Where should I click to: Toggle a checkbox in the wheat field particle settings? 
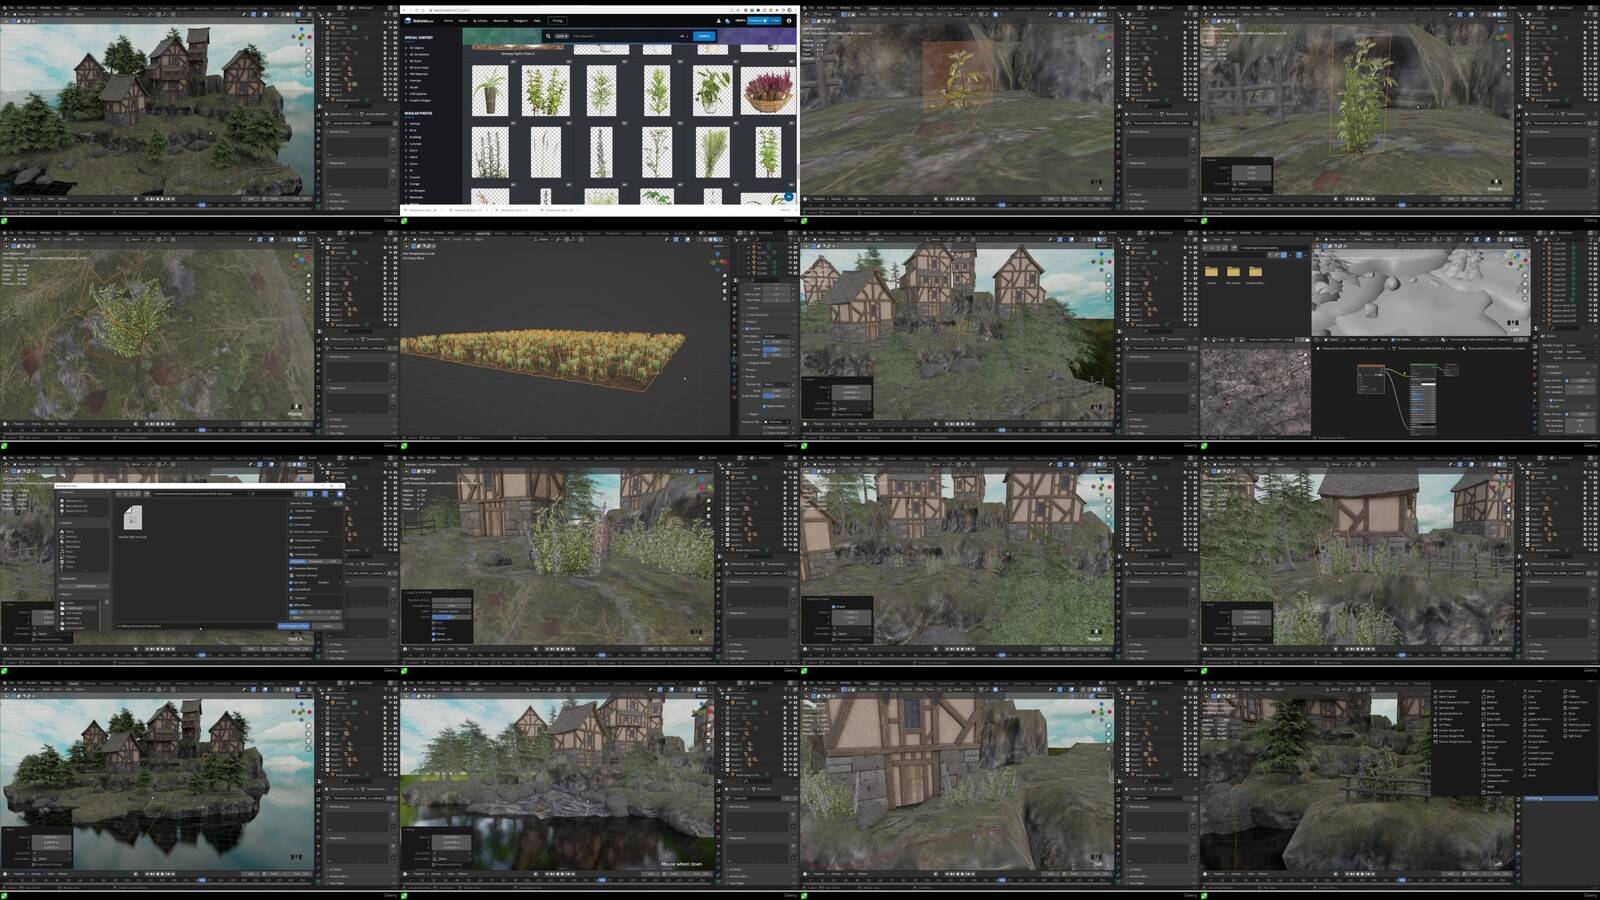747,328
